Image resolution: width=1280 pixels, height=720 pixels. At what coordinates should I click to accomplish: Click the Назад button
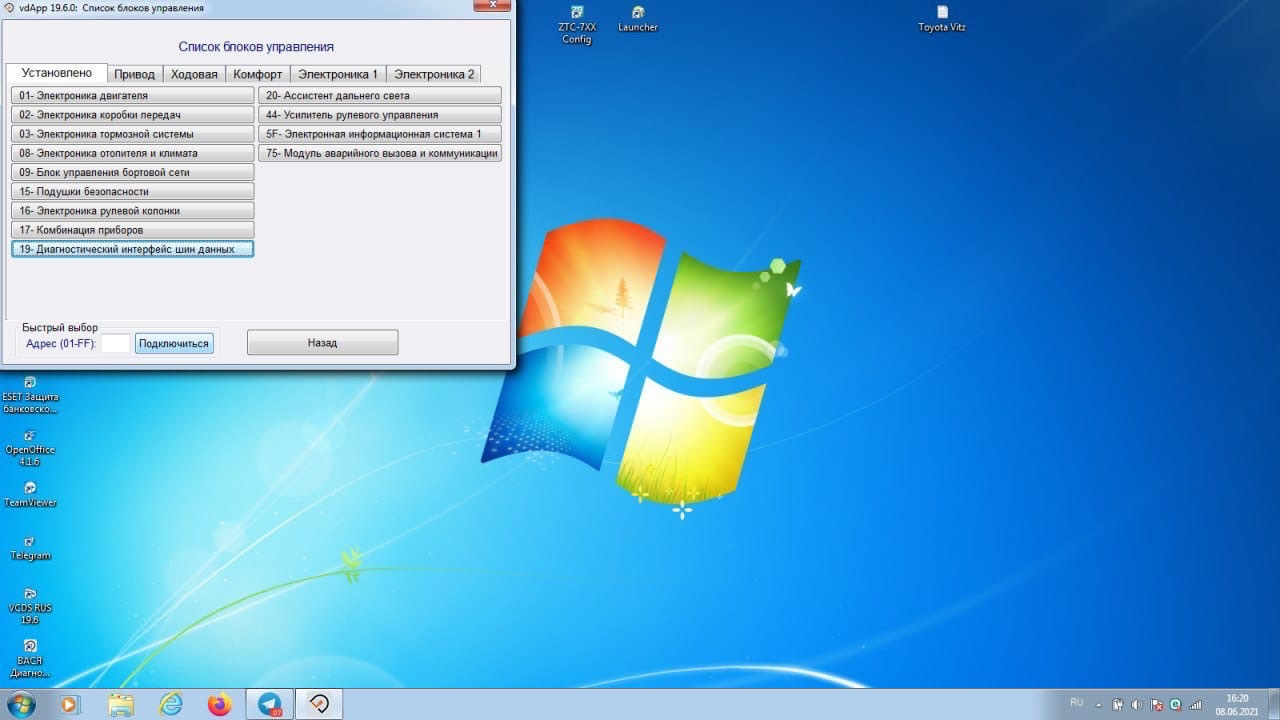tap(322, 342)
